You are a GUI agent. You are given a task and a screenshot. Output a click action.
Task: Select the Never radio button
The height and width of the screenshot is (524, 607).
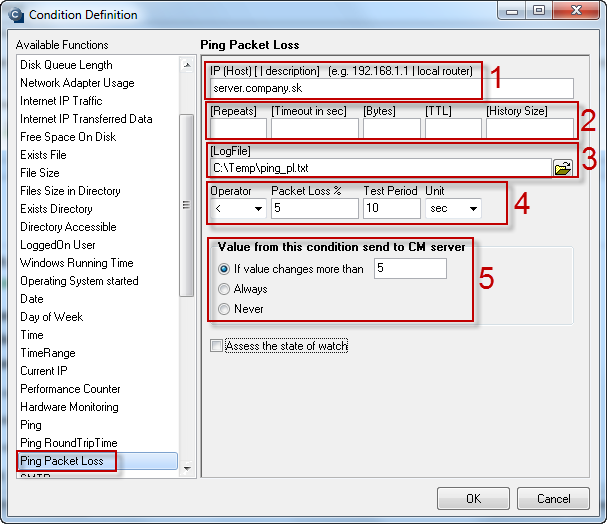224,309
